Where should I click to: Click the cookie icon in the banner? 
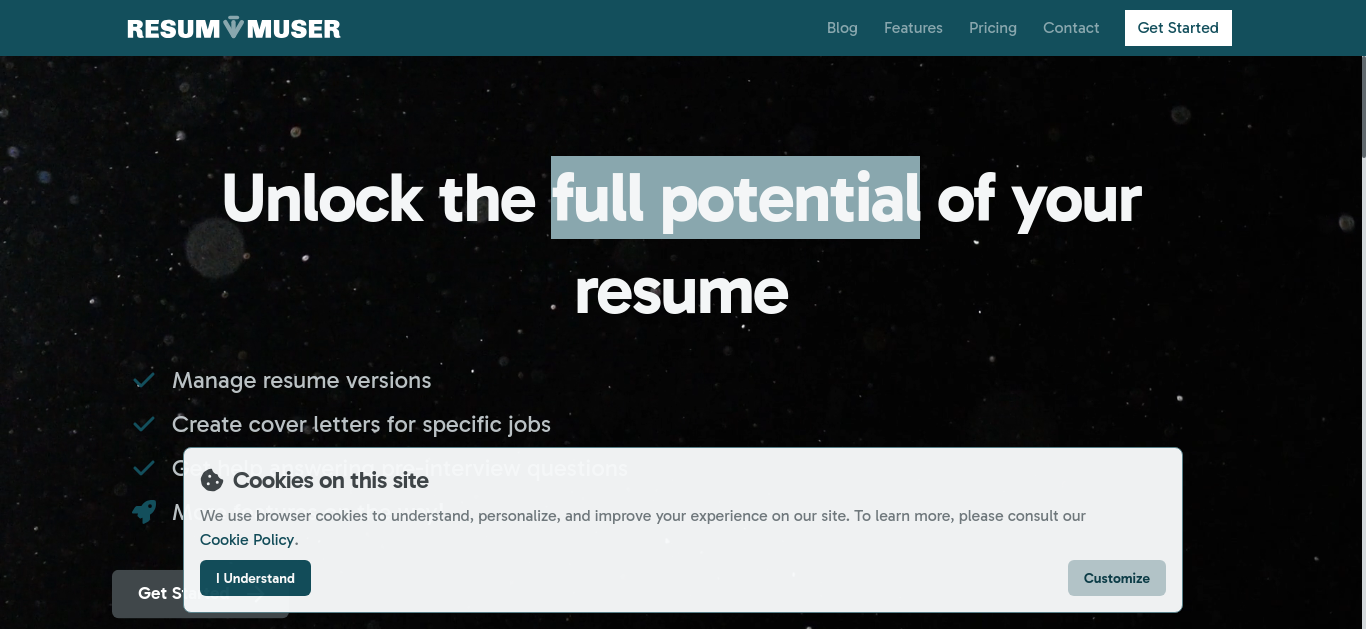212,480
